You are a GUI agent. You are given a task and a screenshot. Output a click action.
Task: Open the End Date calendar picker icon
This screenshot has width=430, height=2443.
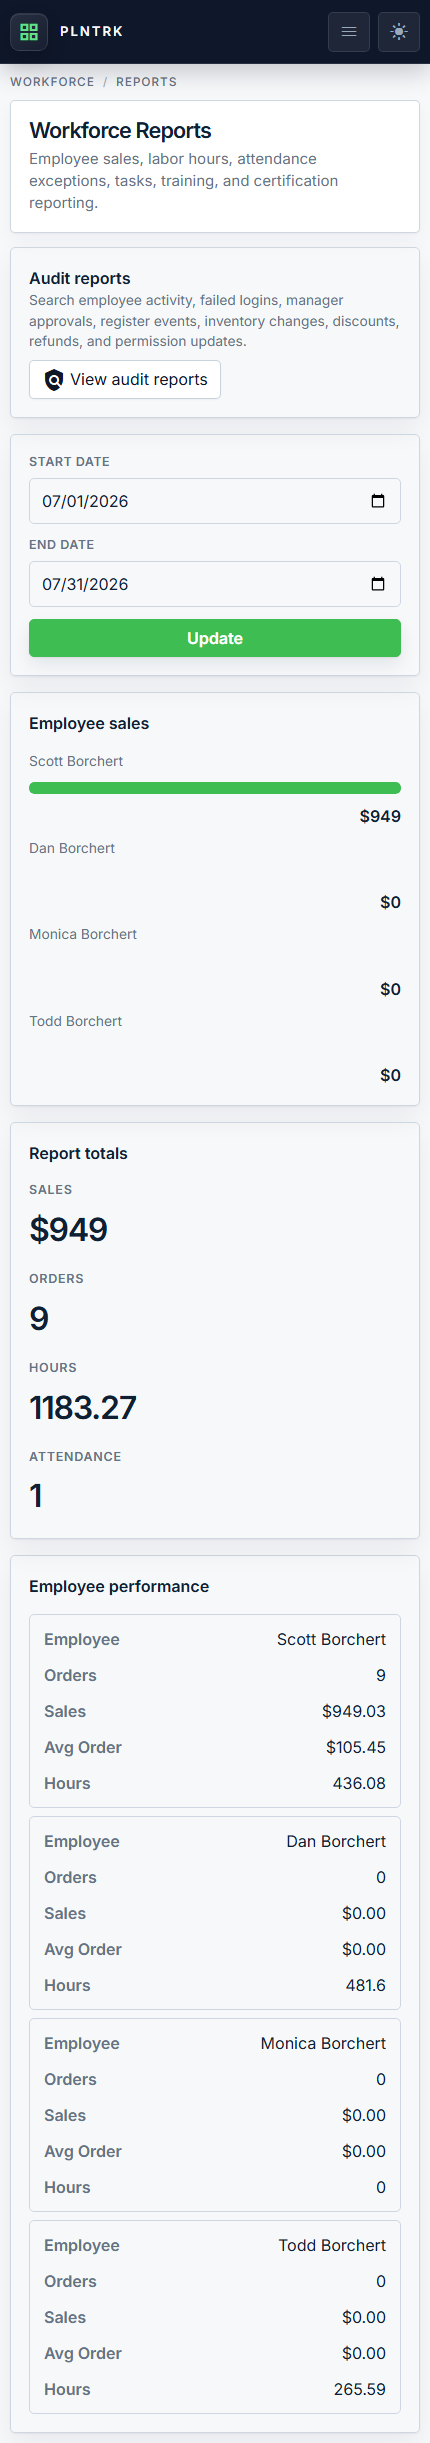point(378,584)
